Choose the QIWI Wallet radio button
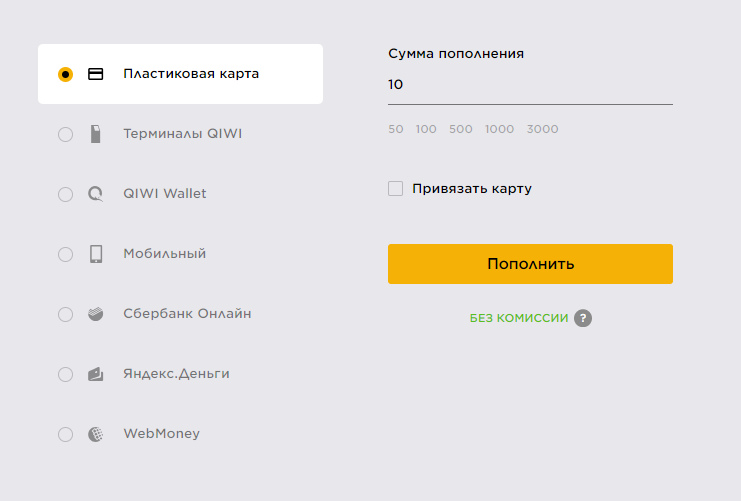 coord(65,194)
